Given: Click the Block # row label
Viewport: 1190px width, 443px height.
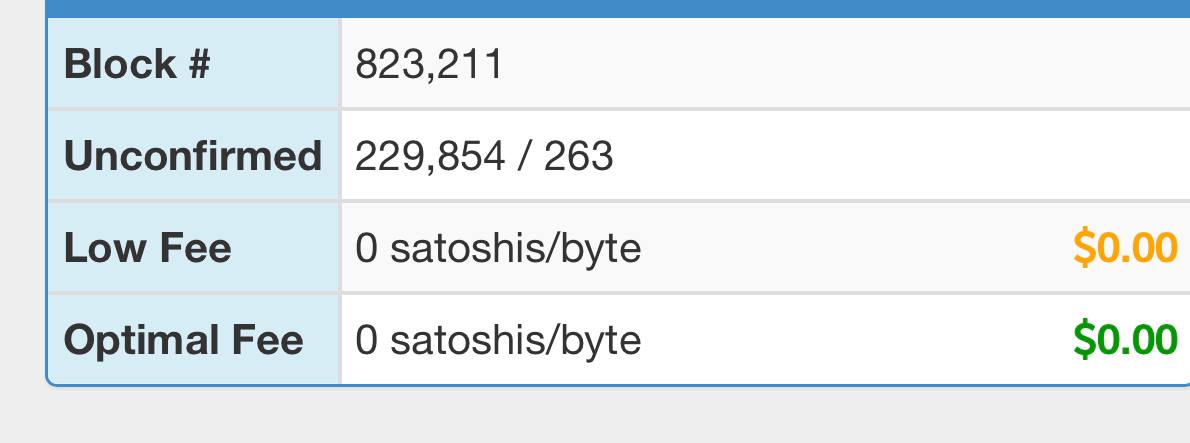Looking at the screenshot, I should pyautogui.click(x=137, y=64).
